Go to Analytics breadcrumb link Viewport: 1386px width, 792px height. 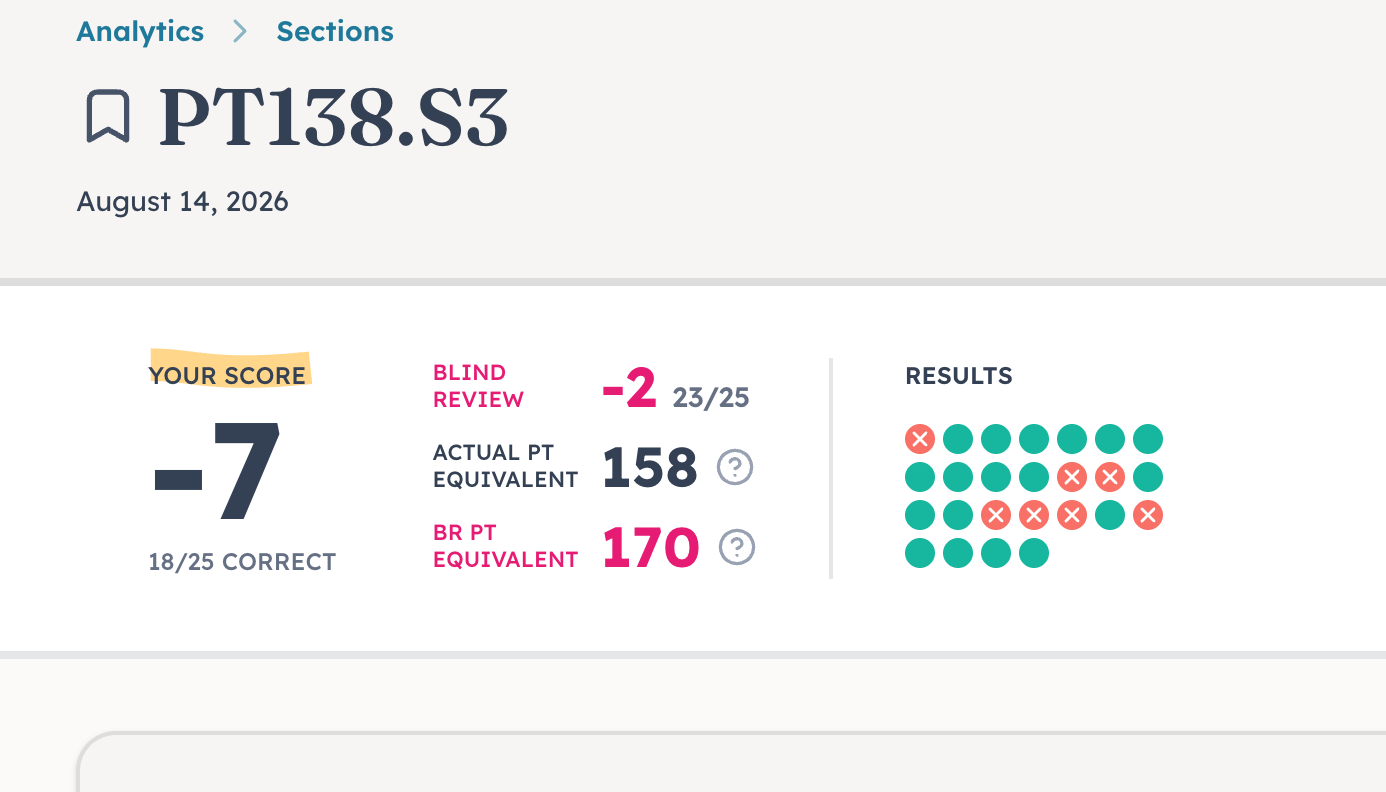[140, 32]
